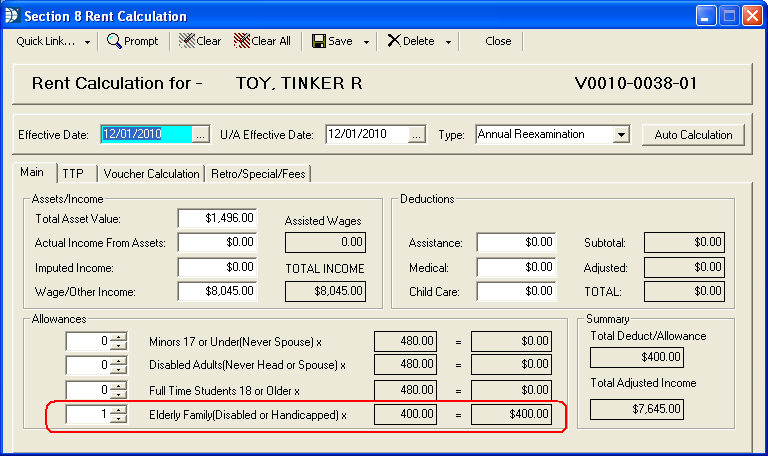Viewport: 768px width, 456px height.
Task: Increase Full Time Students count
Action: 118,385
